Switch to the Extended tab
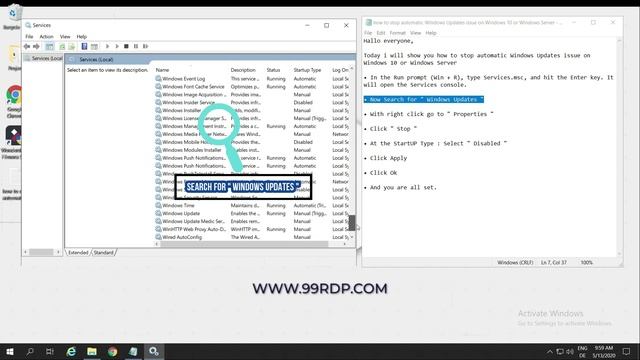The width and height of the screenshot is (640, 360). (78, 253)
